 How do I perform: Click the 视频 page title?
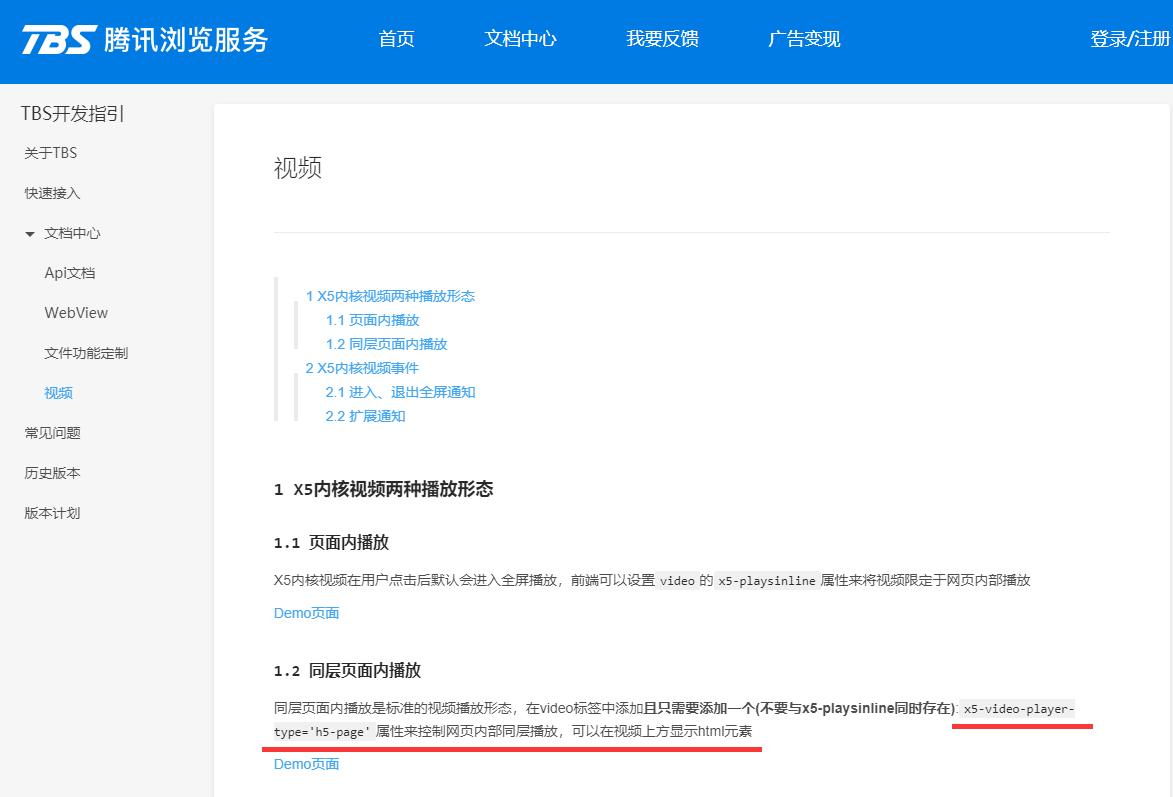coord(298,168)
